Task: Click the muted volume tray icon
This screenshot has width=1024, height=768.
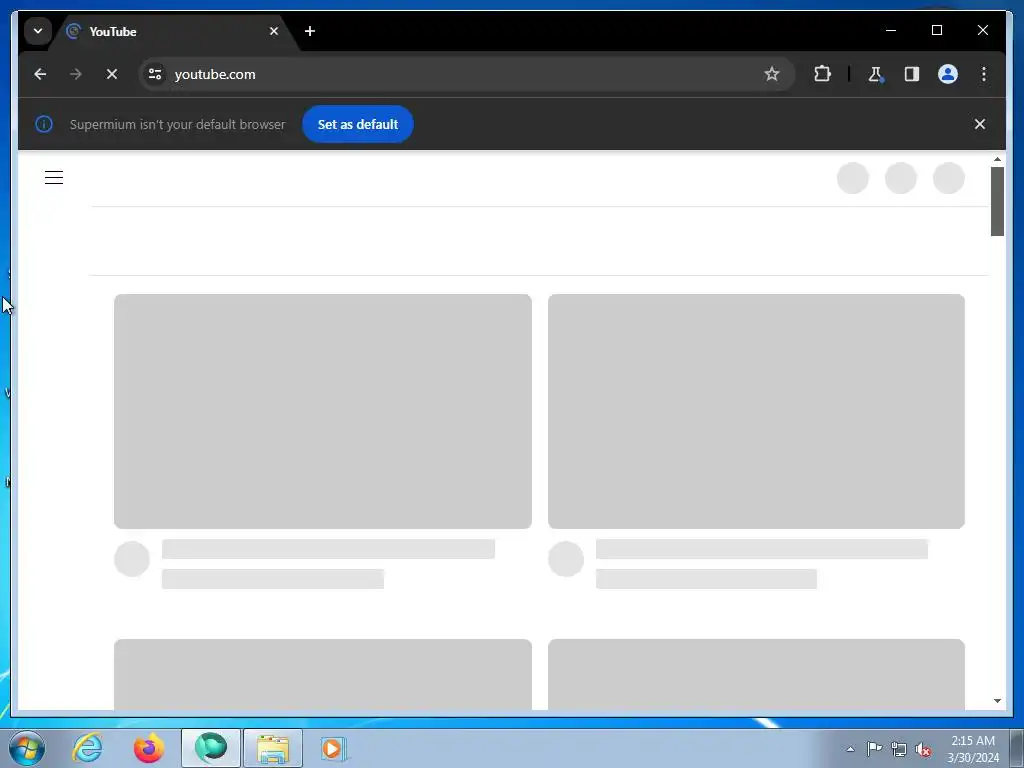Action: (x=923, y=749)
